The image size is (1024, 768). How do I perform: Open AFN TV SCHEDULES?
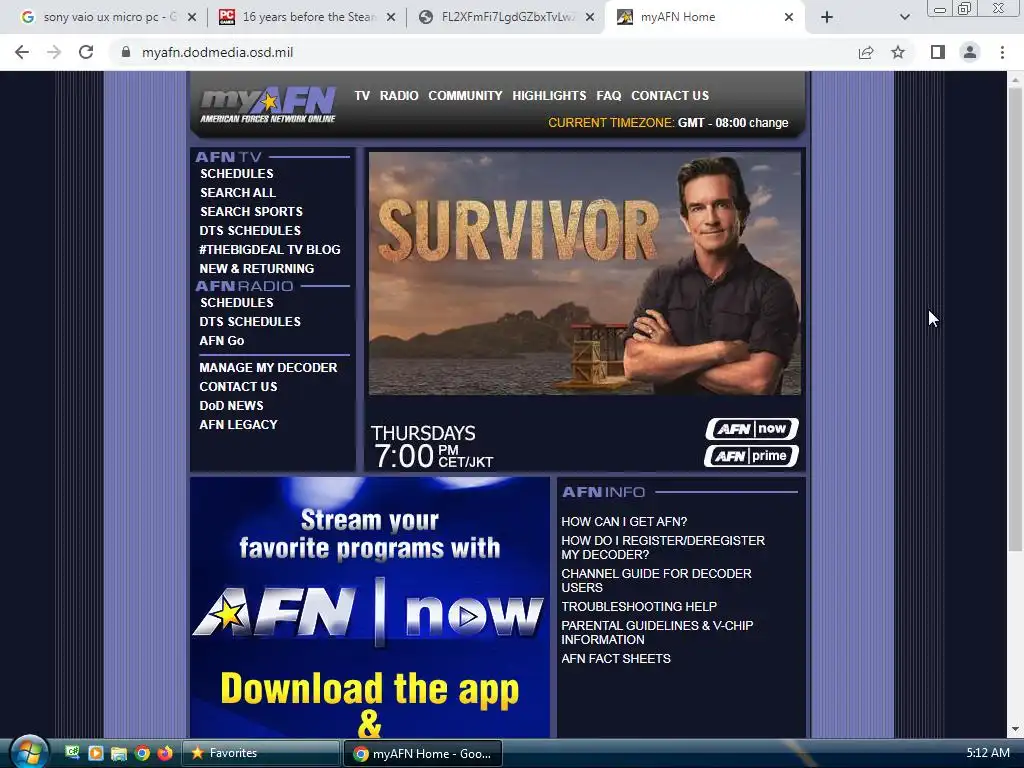click(236, 174)
